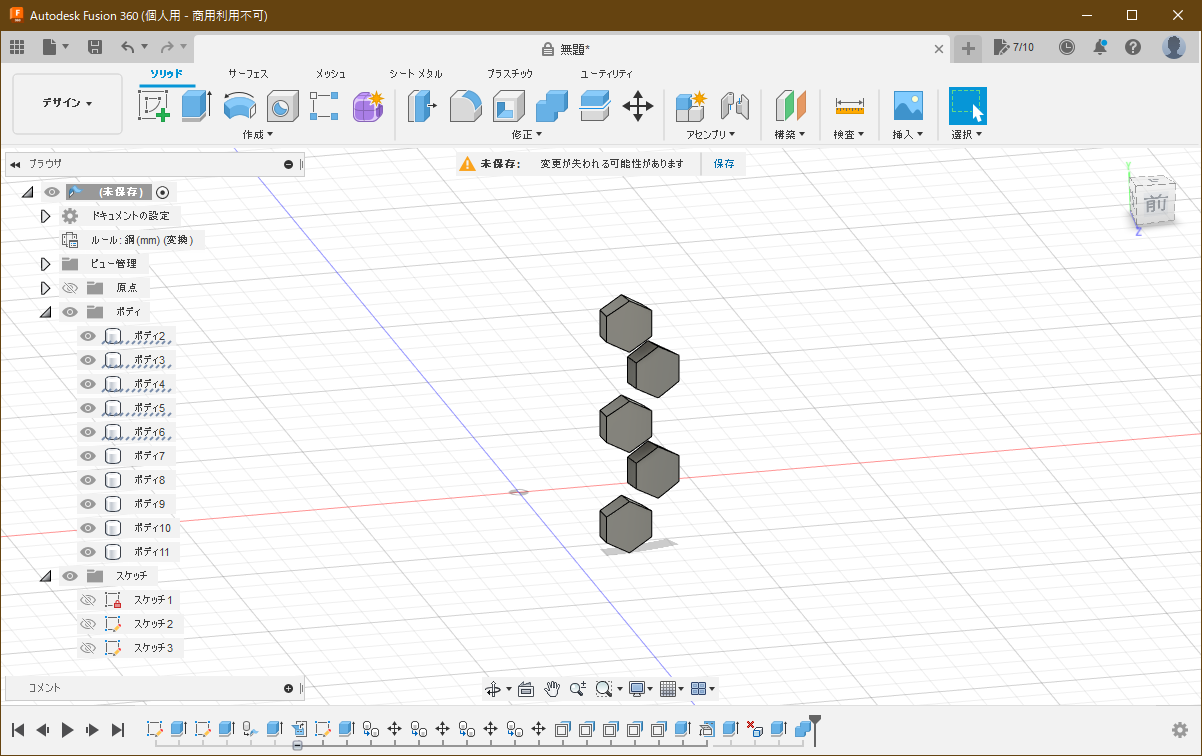Open the デザイン workspace dropdown
The width and height of the screenshot is (1202, 756).
click(67, 103)
